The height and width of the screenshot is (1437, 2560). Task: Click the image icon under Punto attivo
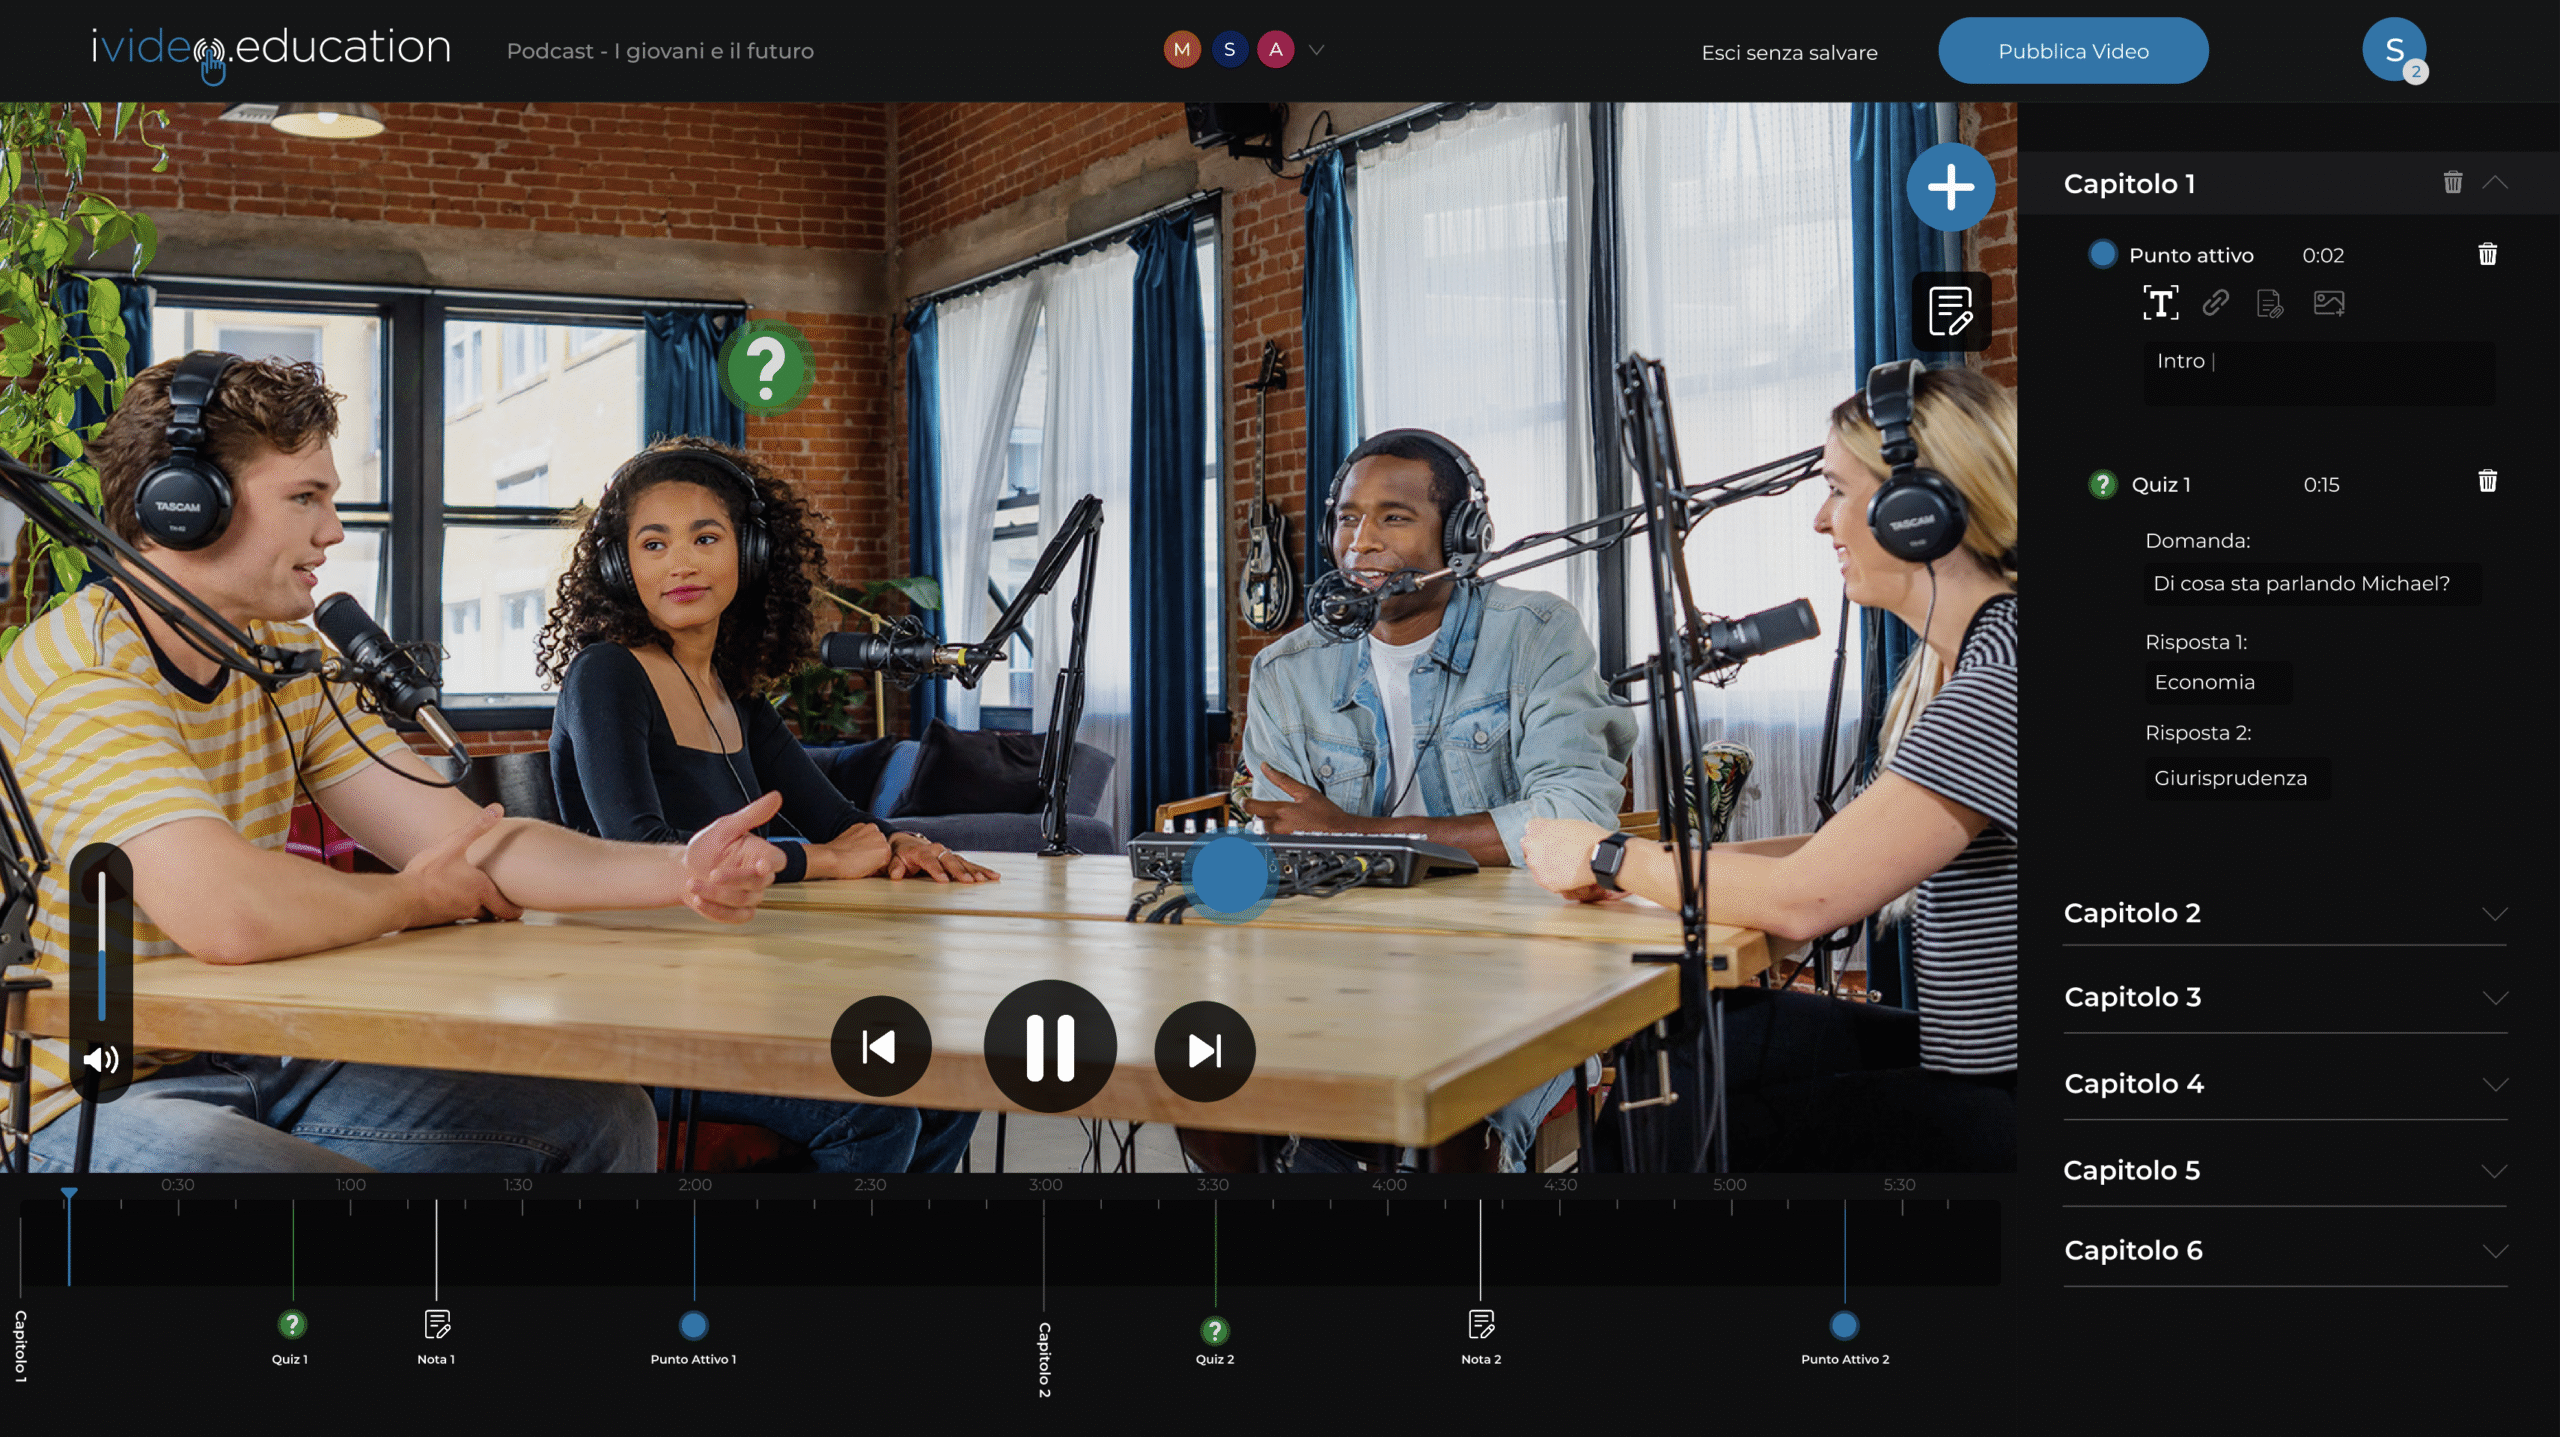pyautogui.click(x=2329, y=302)
